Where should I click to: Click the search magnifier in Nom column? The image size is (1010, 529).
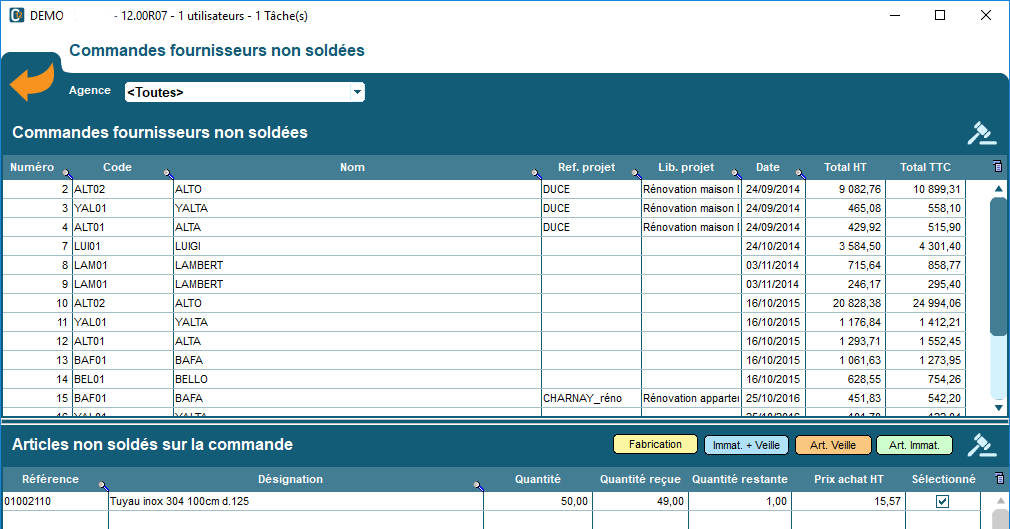pyautogui.click(x=536, y=173)
